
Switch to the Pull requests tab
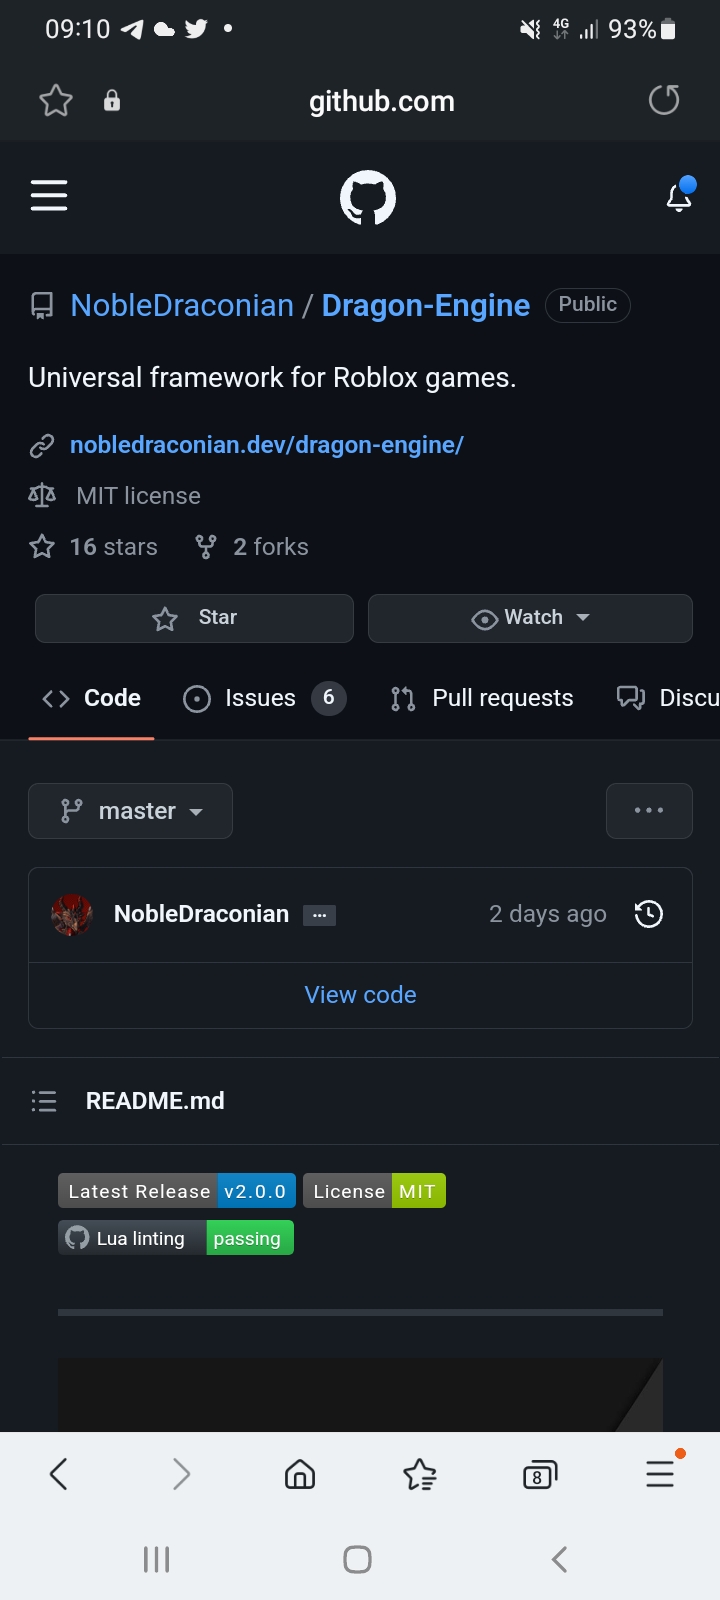tap(482, 698)
